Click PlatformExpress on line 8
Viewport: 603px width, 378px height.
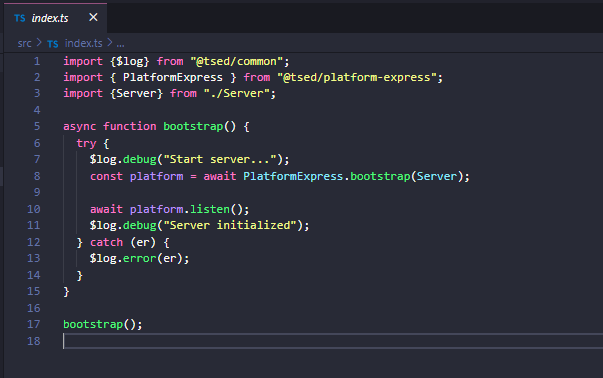pos(293,177)
